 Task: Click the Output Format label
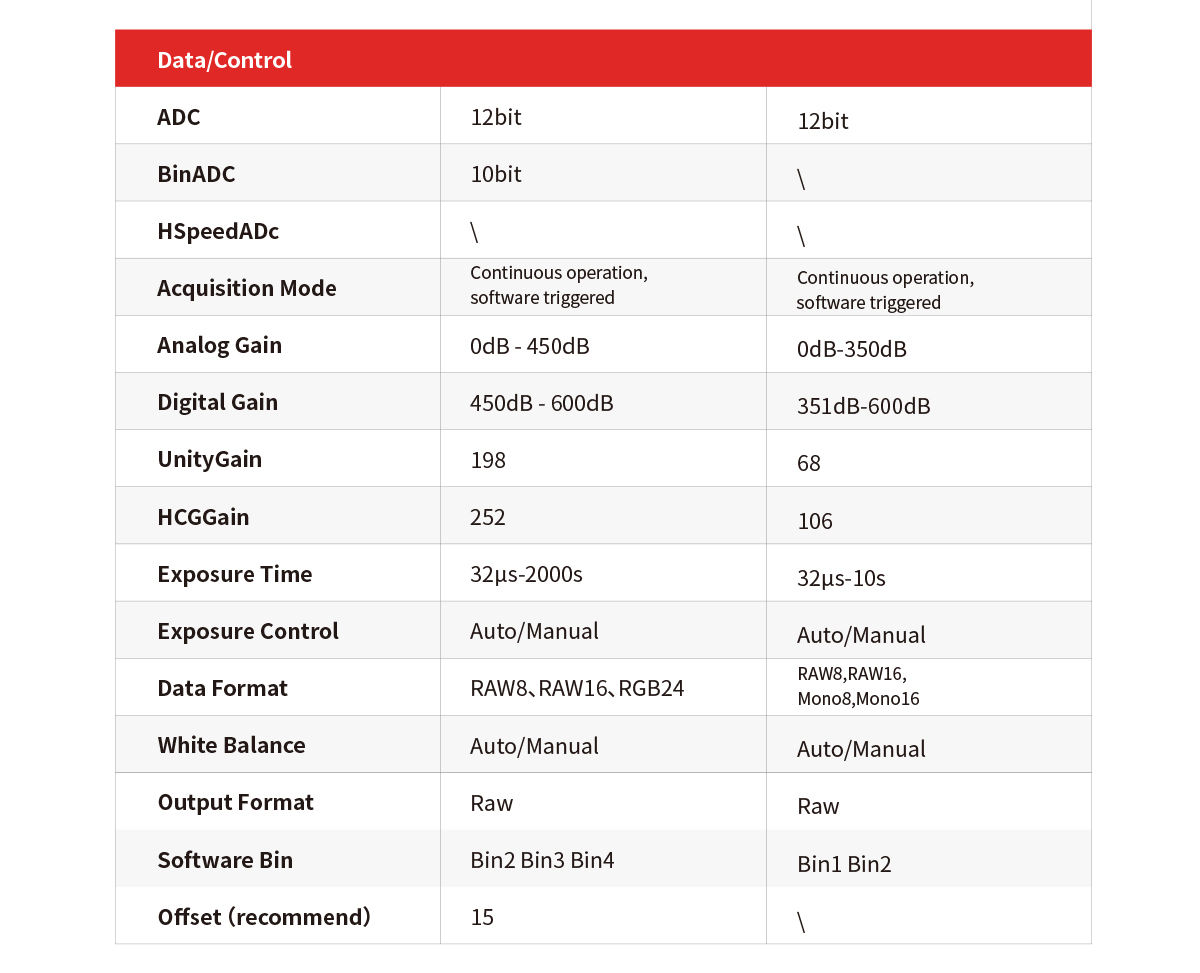pos(235,802)
